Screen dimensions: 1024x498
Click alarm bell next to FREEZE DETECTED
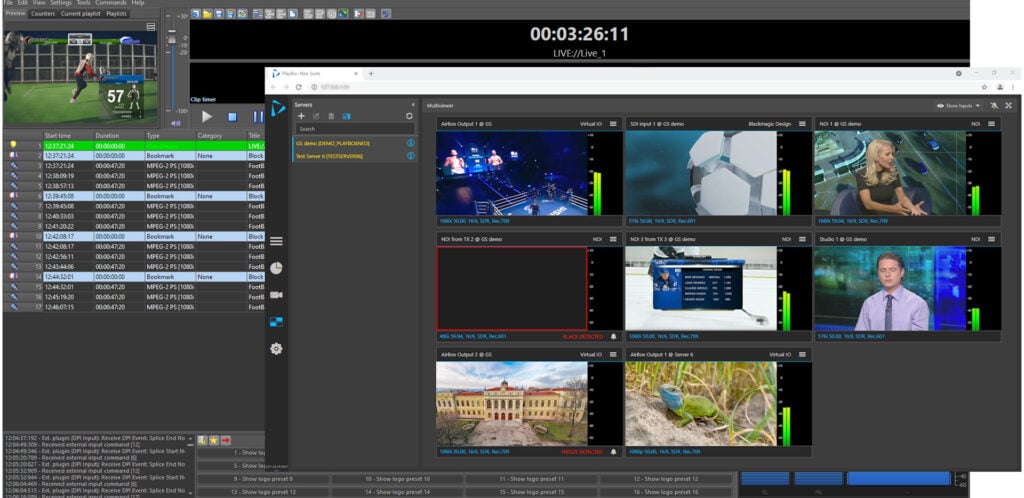613,452
